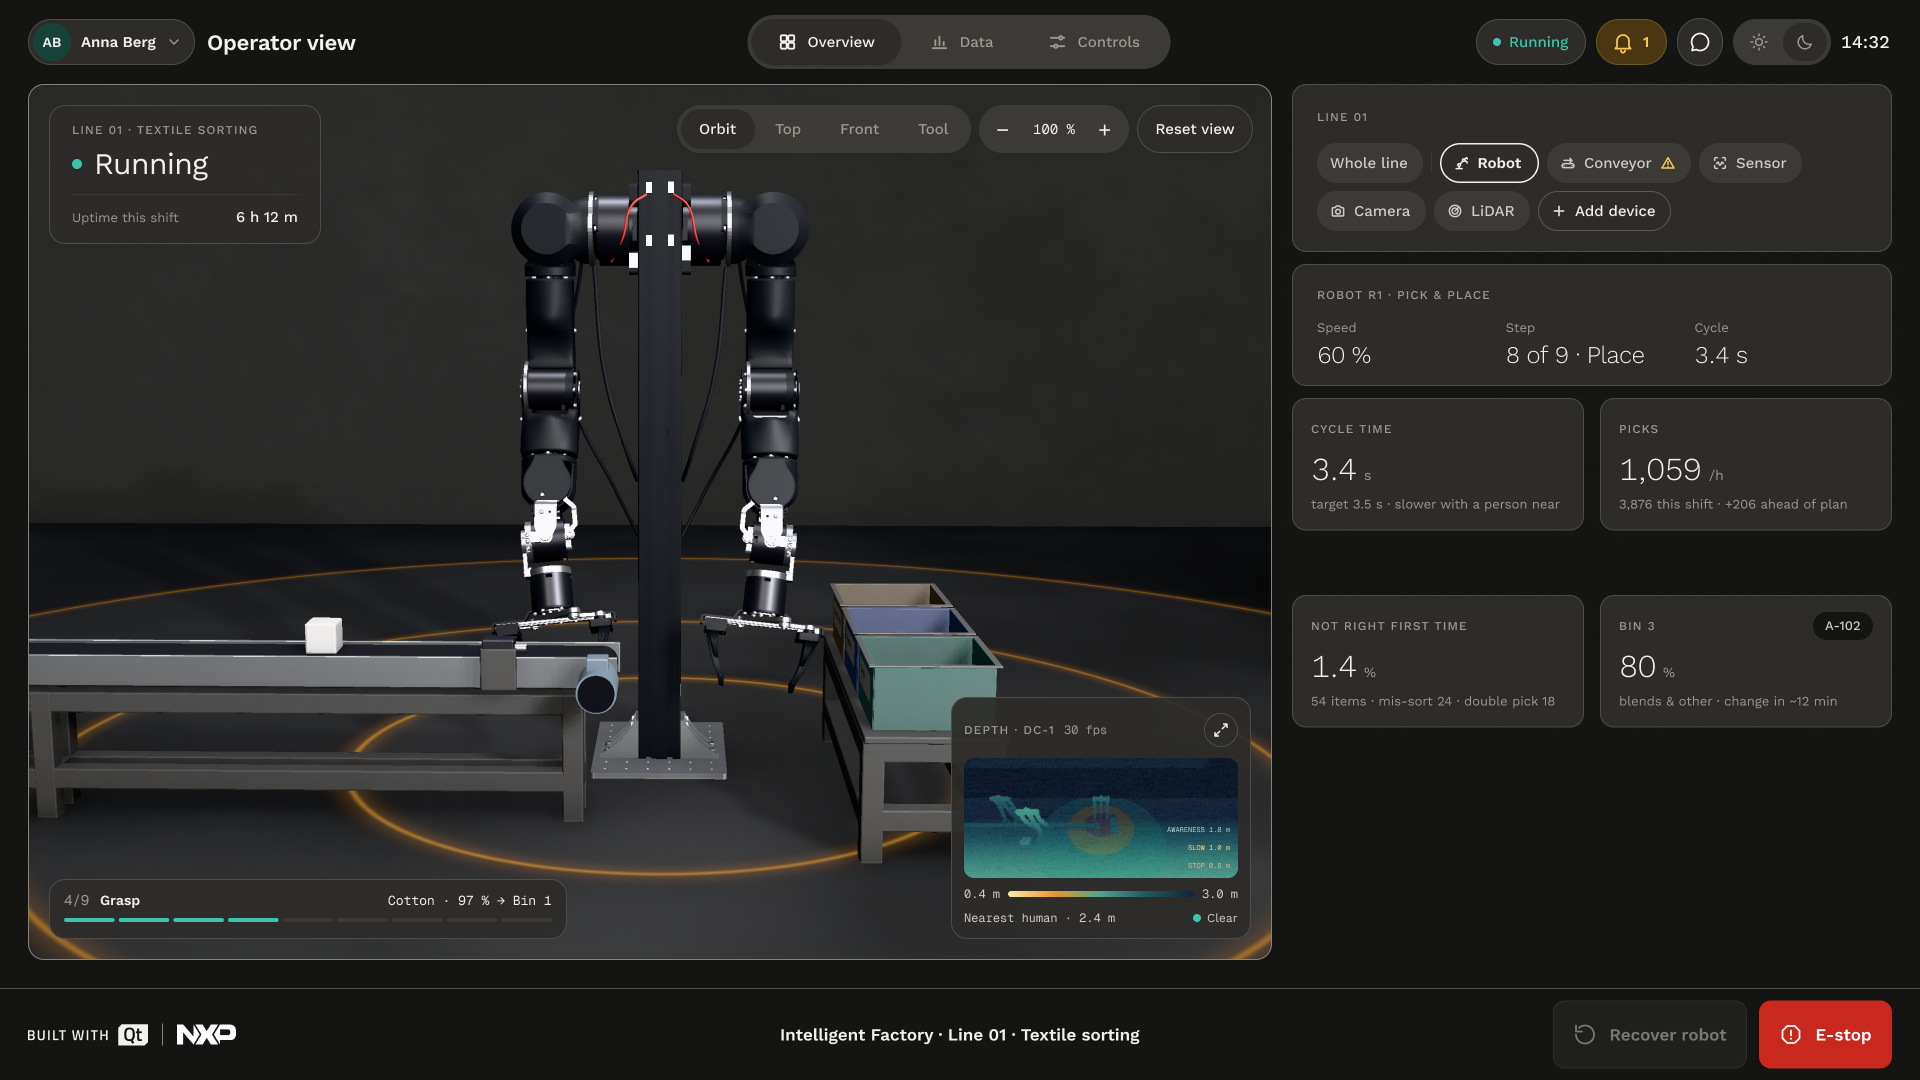Click the A-102 bin badge

1842,626
